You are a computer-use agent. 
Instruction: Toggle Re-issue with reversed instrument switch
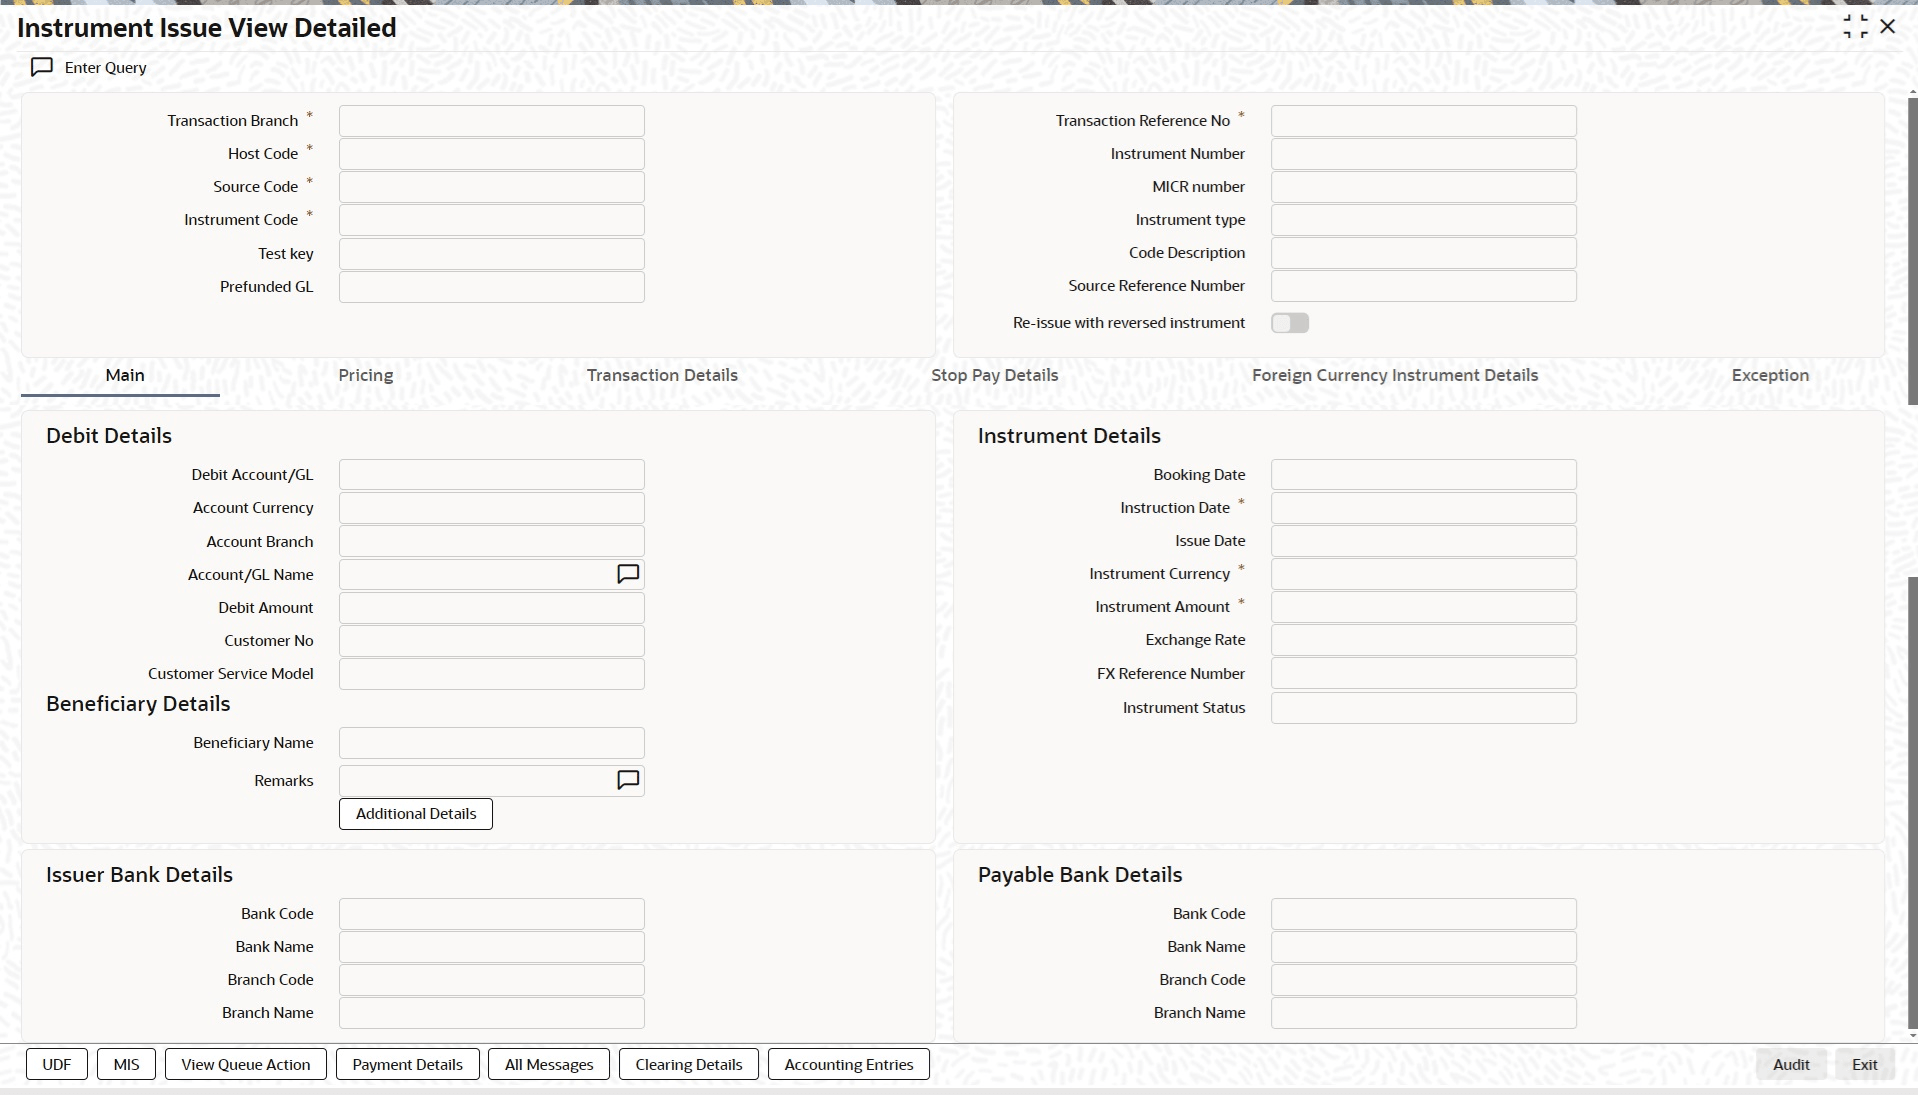click(x=1290, y=323)
